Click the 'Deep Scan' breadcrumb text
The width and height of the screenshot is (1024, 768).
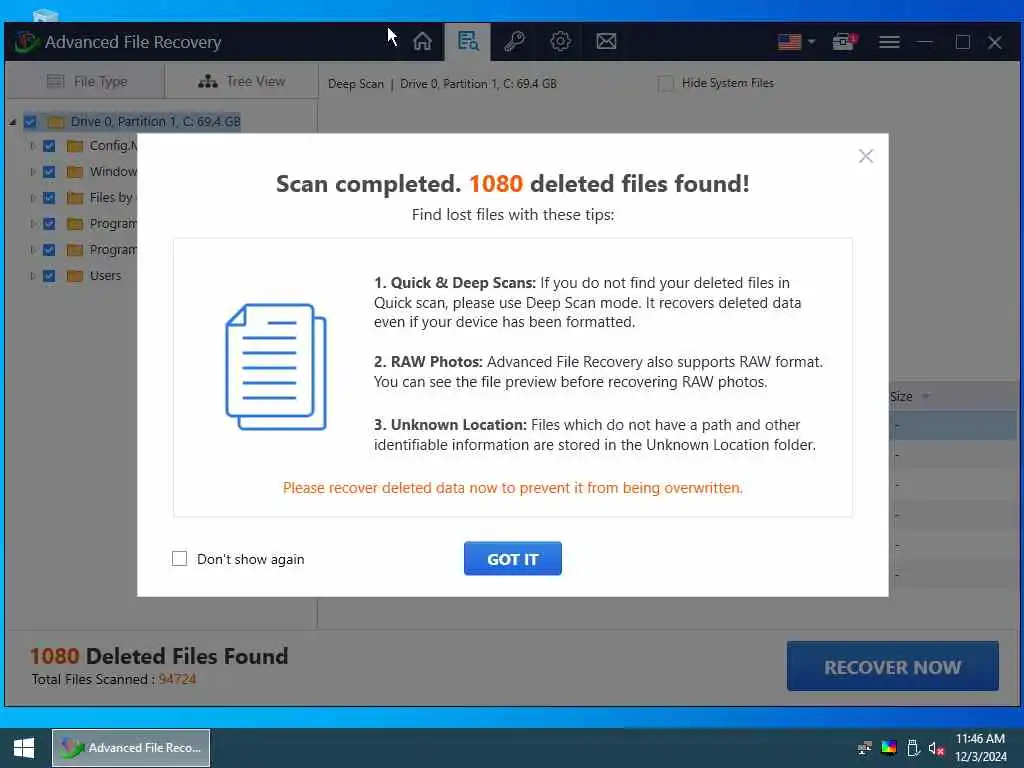(x=356, y=84)
